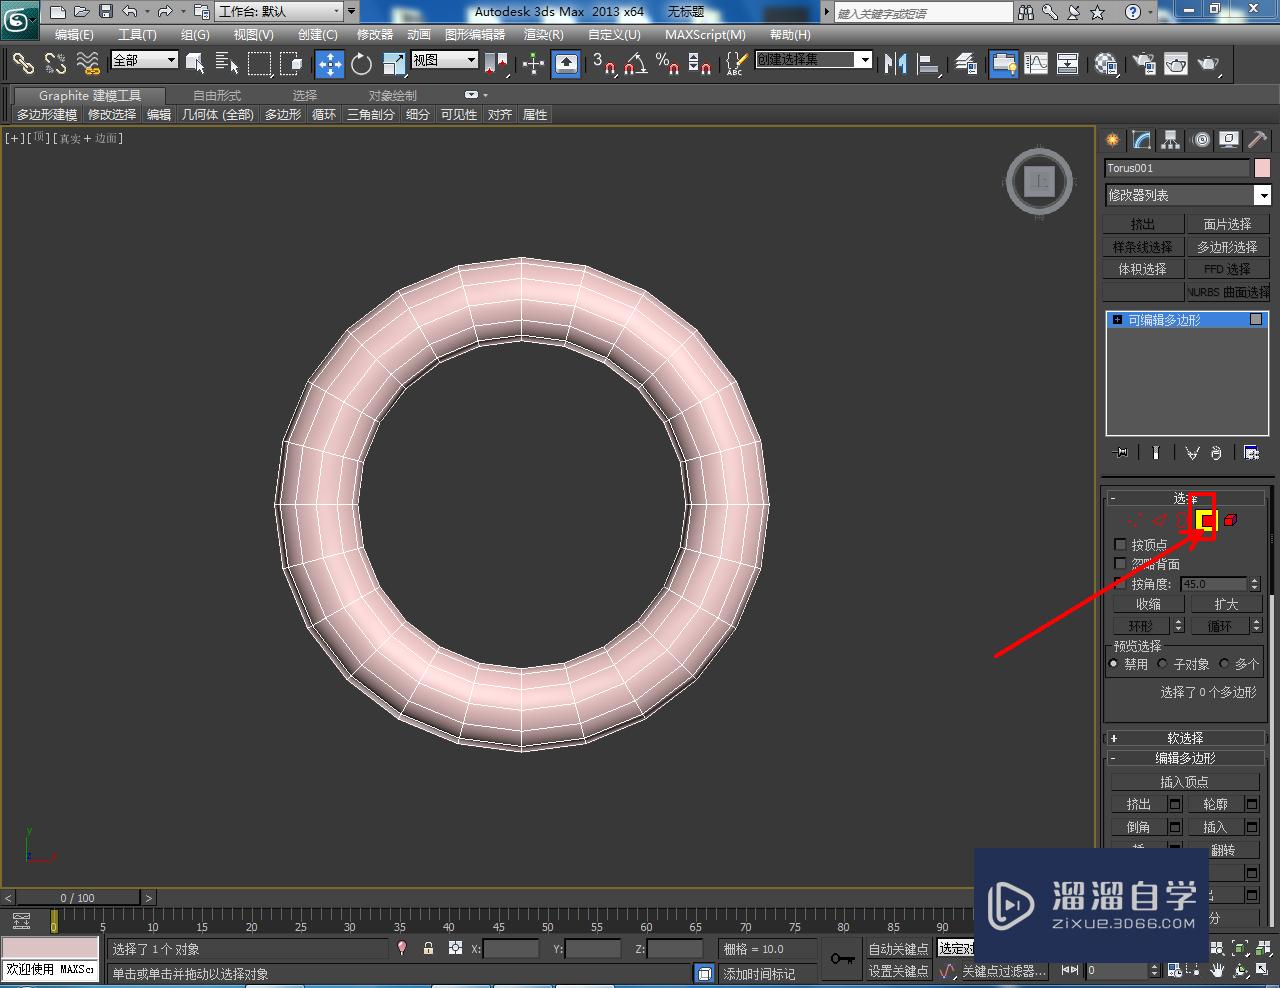Switch to the 对象绘制 ribbon tab
The height and width of the screenshot is (988, 1280).
pyautogui.click(x=393, y=95)
